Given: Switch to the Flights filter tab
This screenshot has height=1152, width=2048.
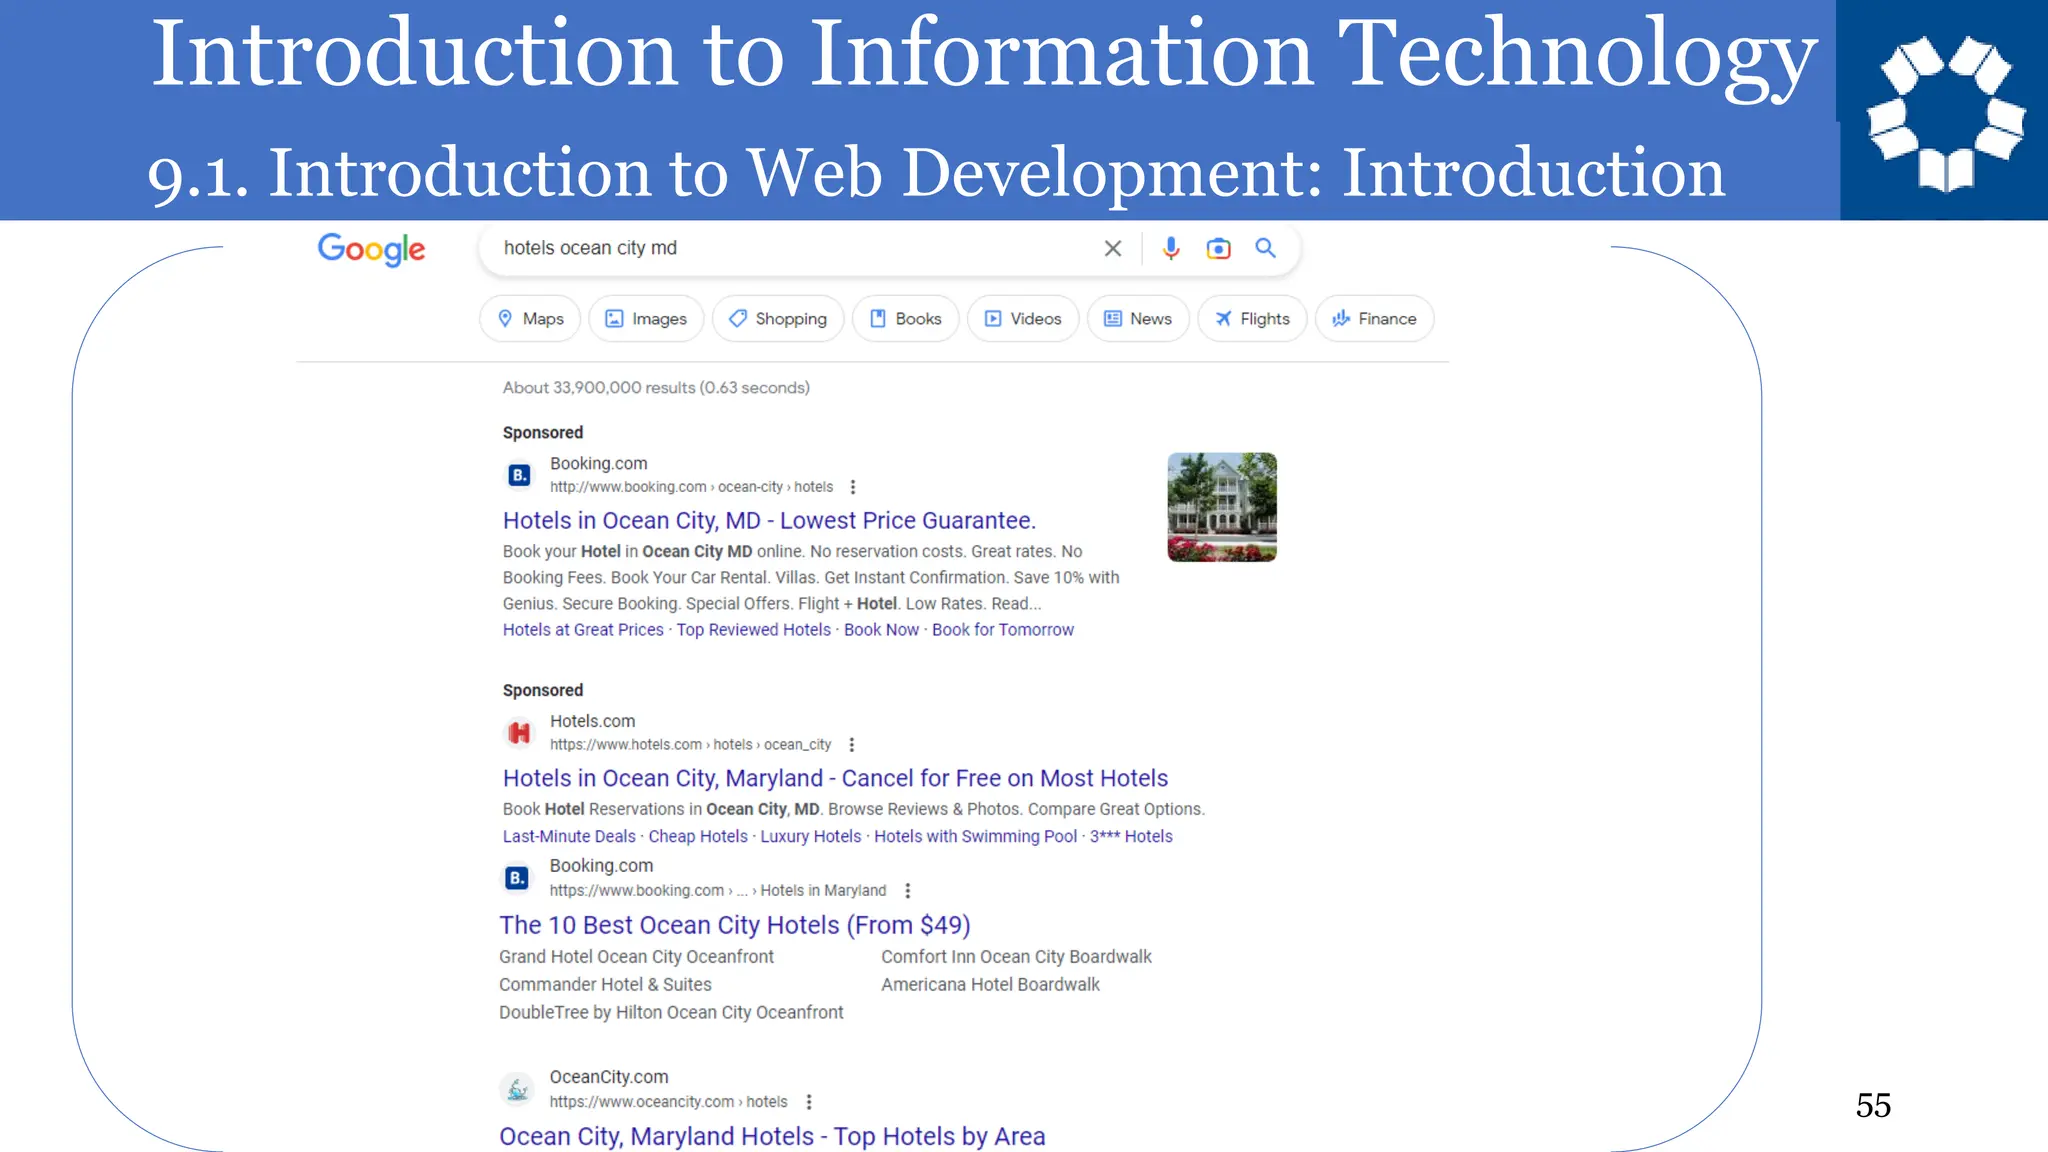Looking at the screenshot, I should [1252, 319].
